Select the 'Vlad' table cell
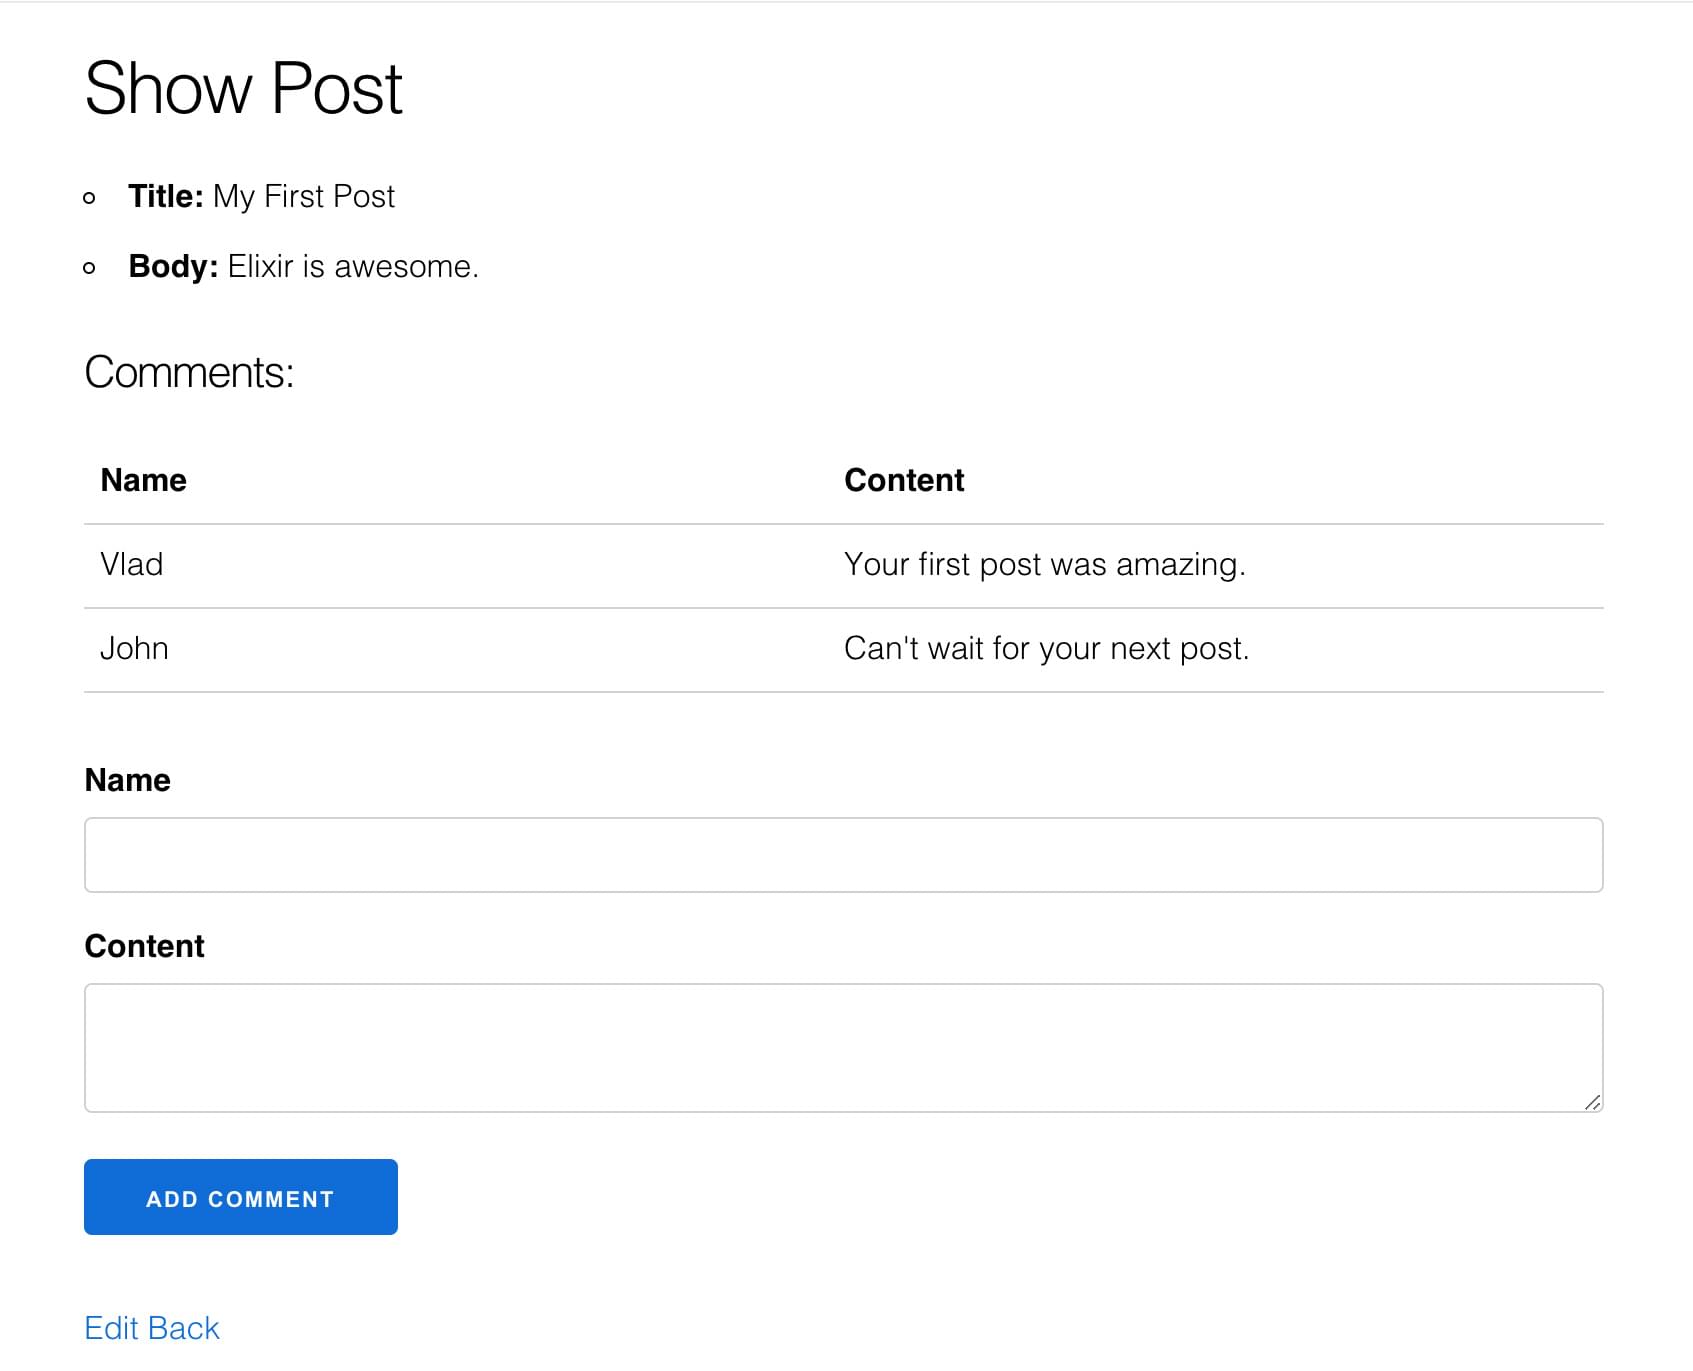This screenshot has height=1371, width=1693. click(131, 564)
